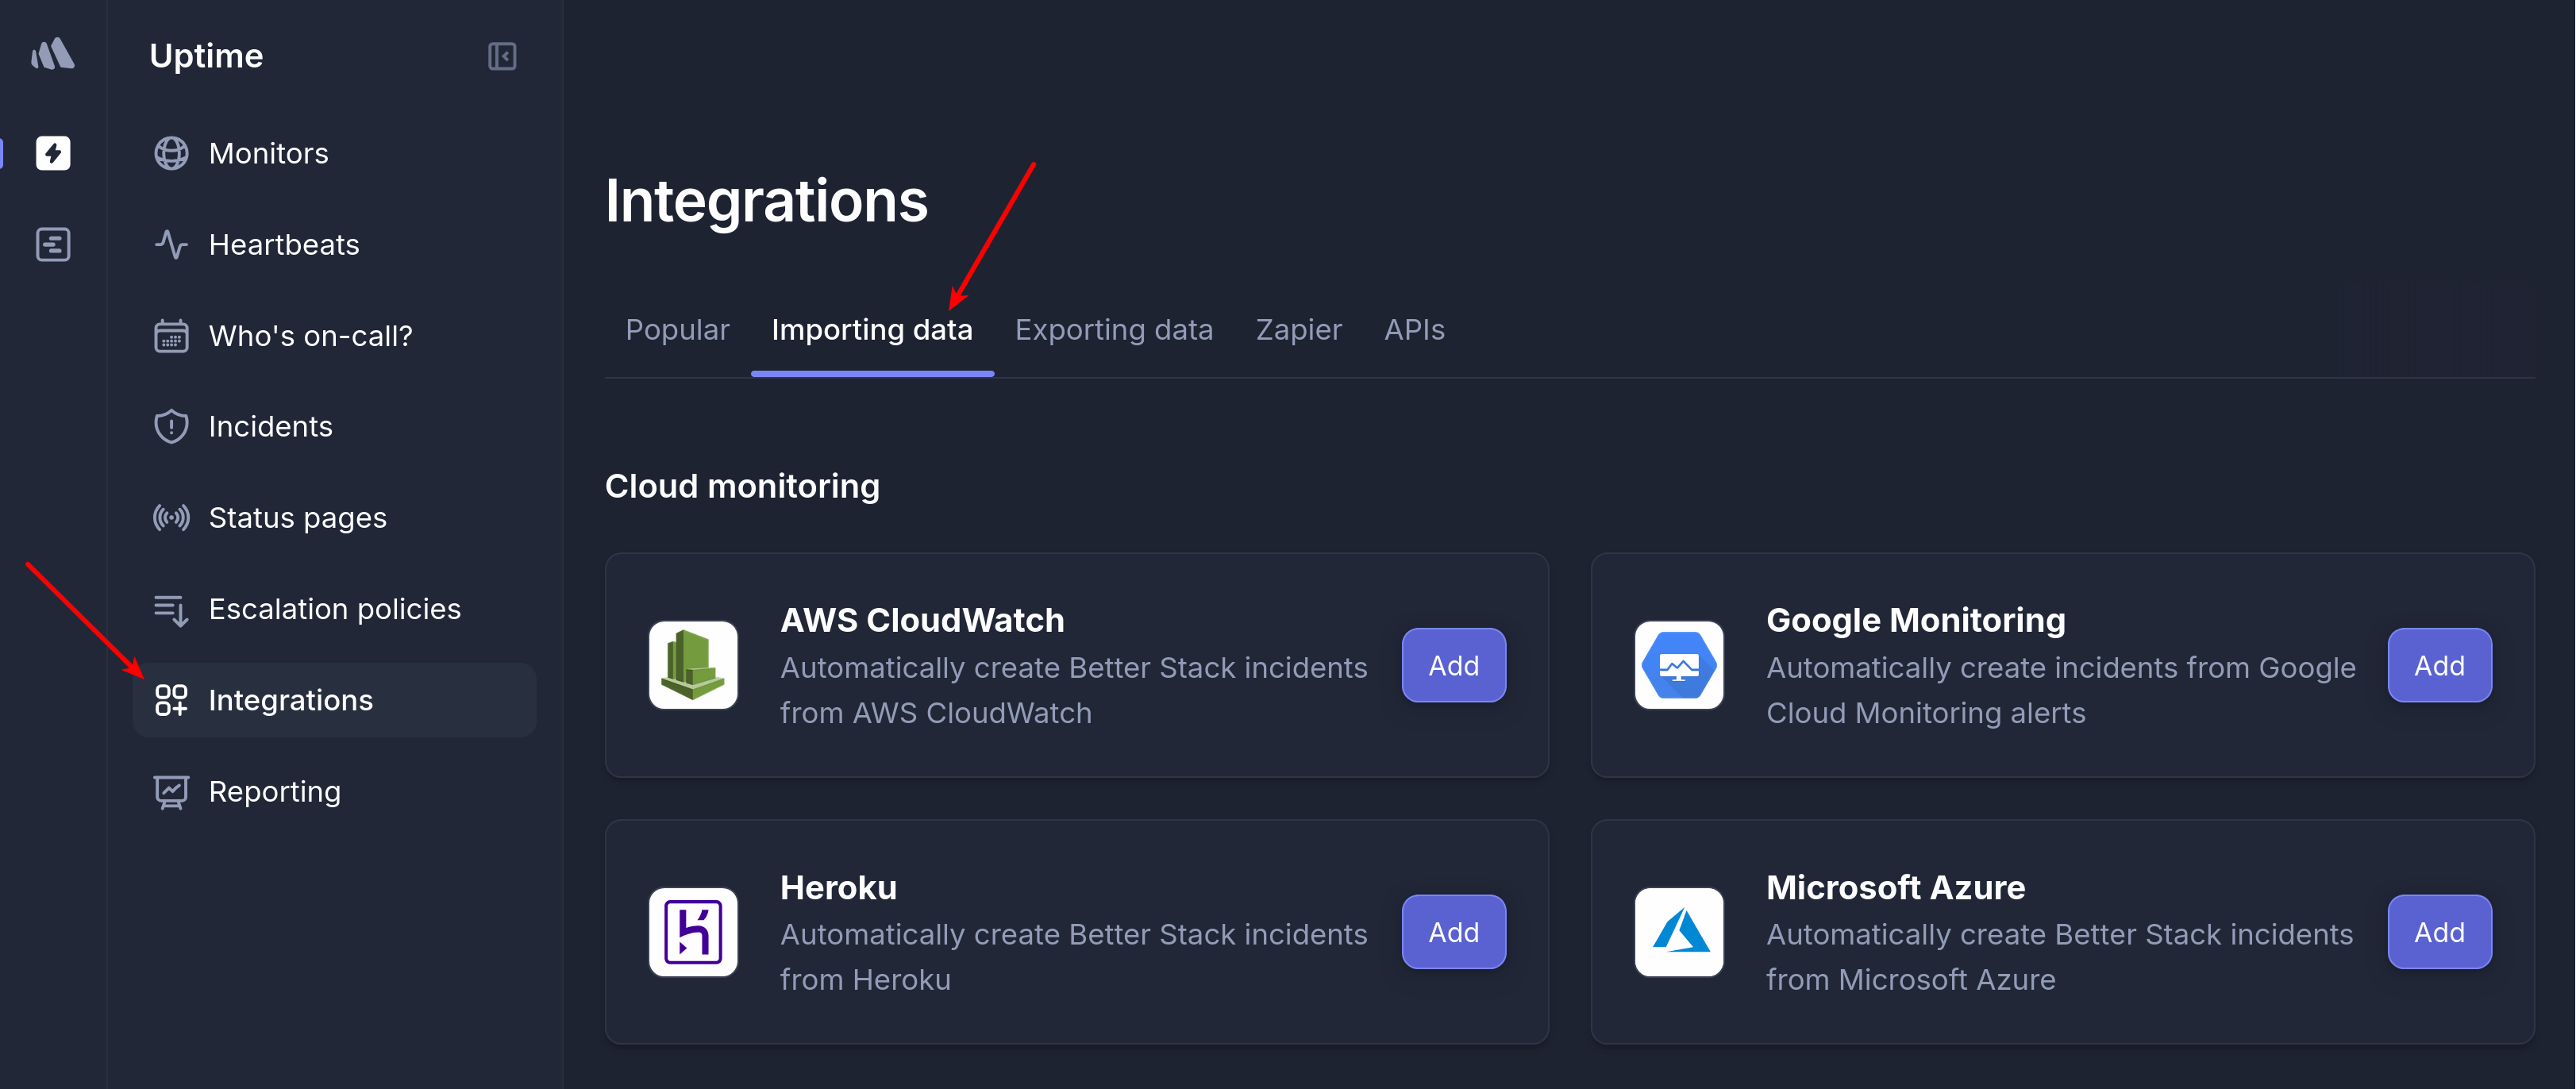This screenshot has width=2576, height=1089.
Task: Switch to the APIs tab
Action: click(x=1414, y=329)
